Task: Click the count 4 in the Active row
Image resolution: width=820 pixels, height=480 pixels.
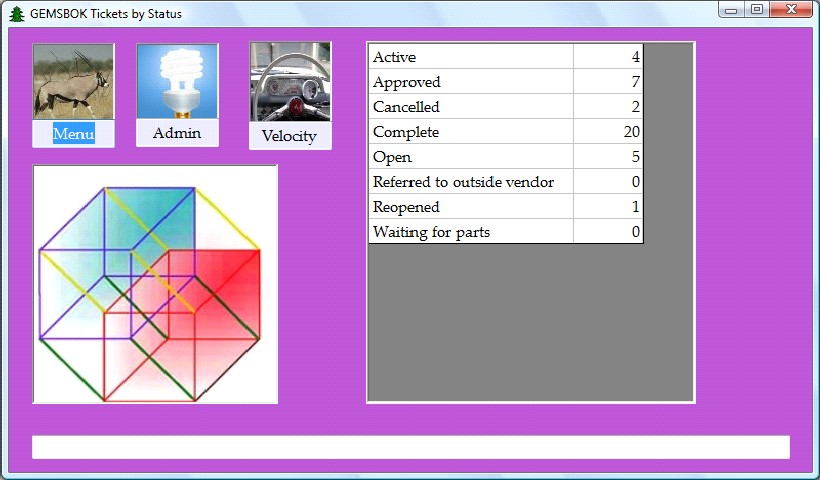Action: pos(608,56)
